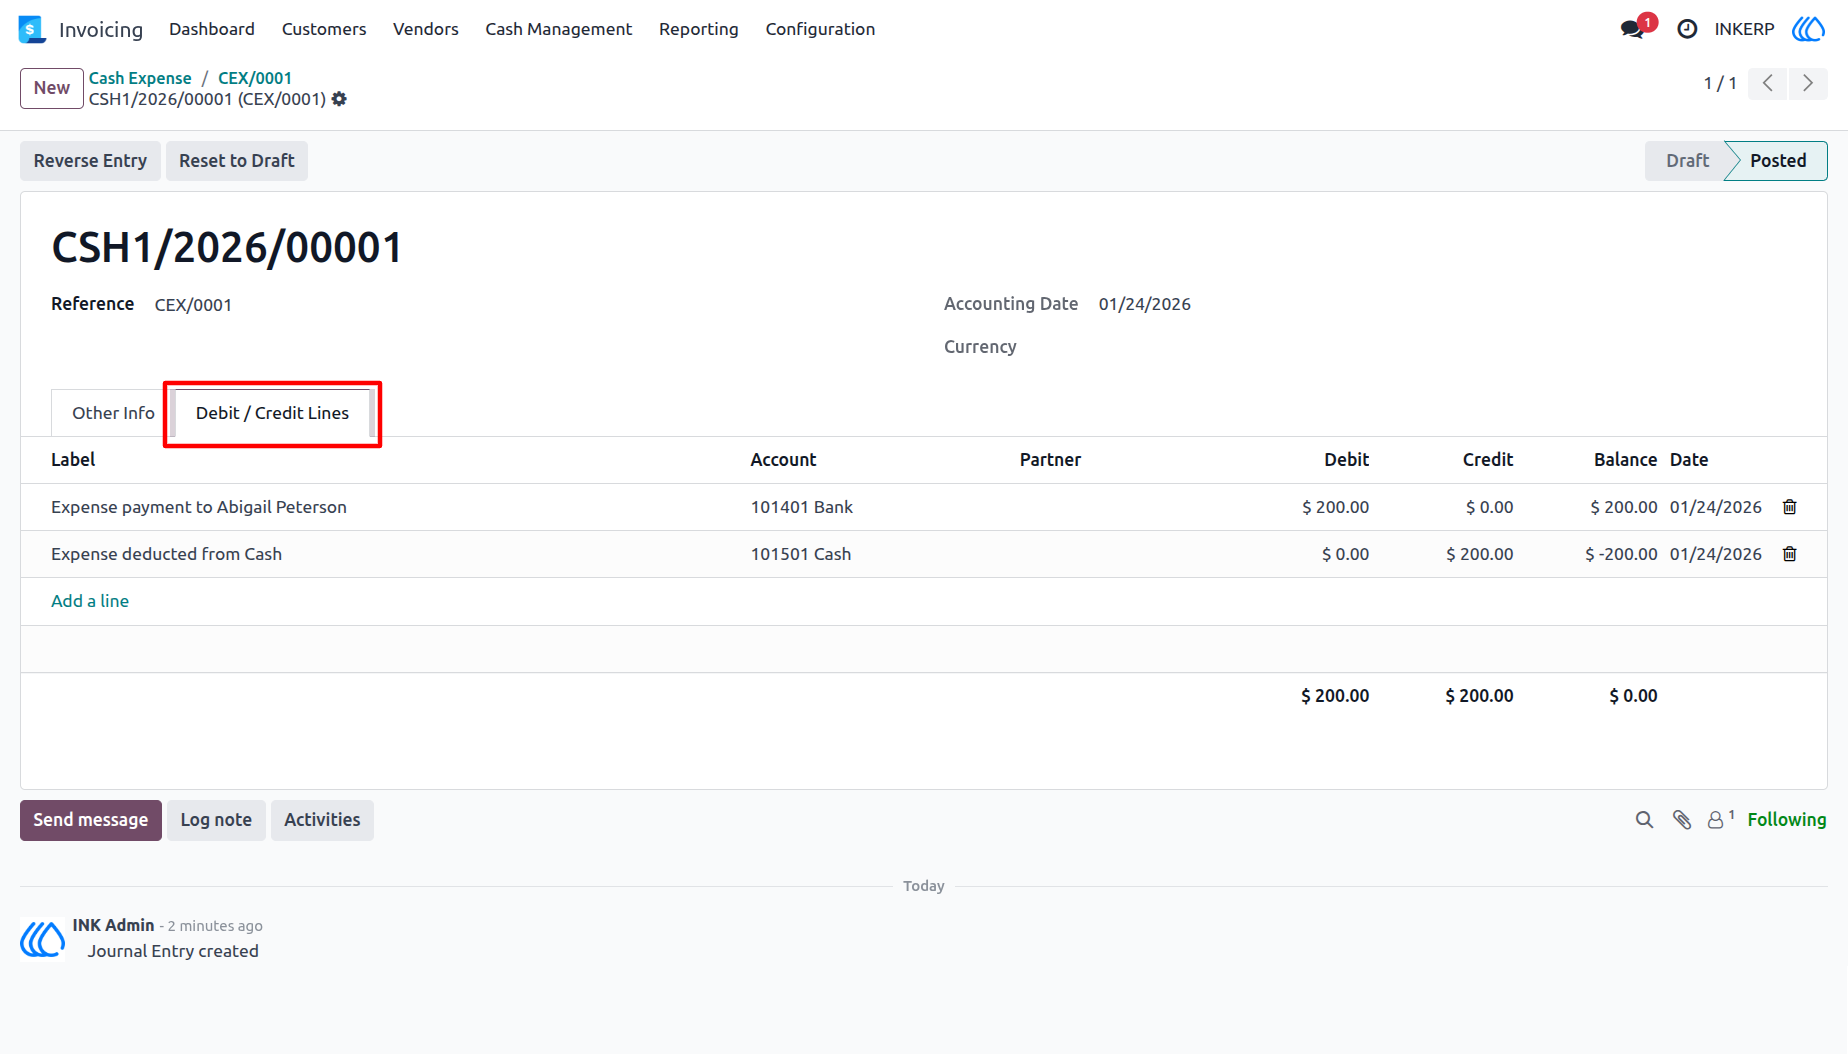The image size is (1848, 1056).
Task: Go to next record arrow
Action: [x=1808, y=83]
